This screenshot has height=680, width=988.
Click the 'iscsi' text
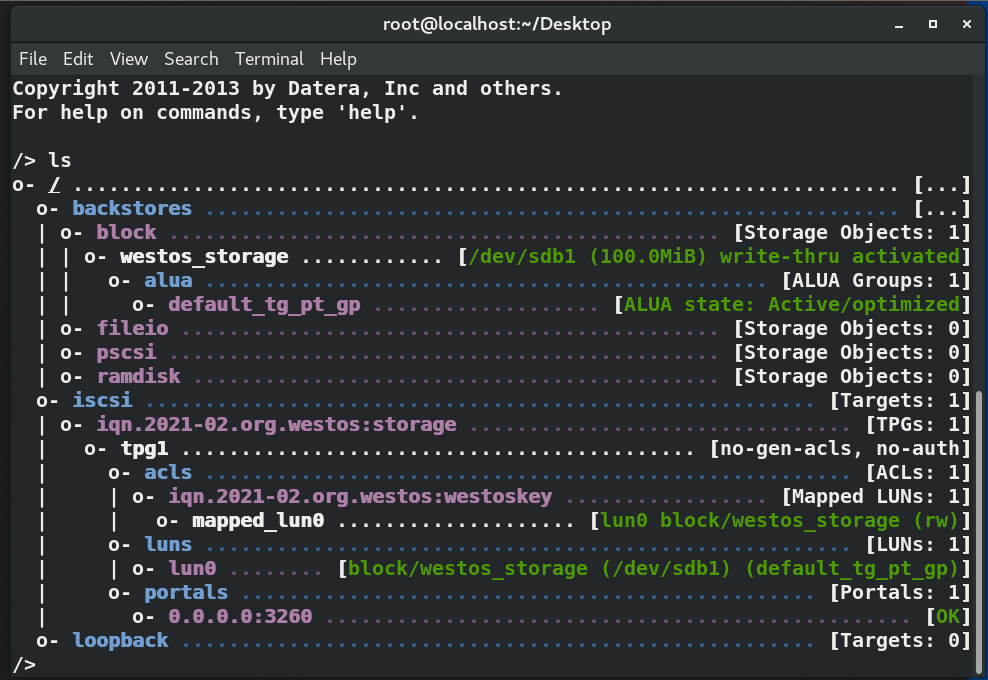(102, 400)
